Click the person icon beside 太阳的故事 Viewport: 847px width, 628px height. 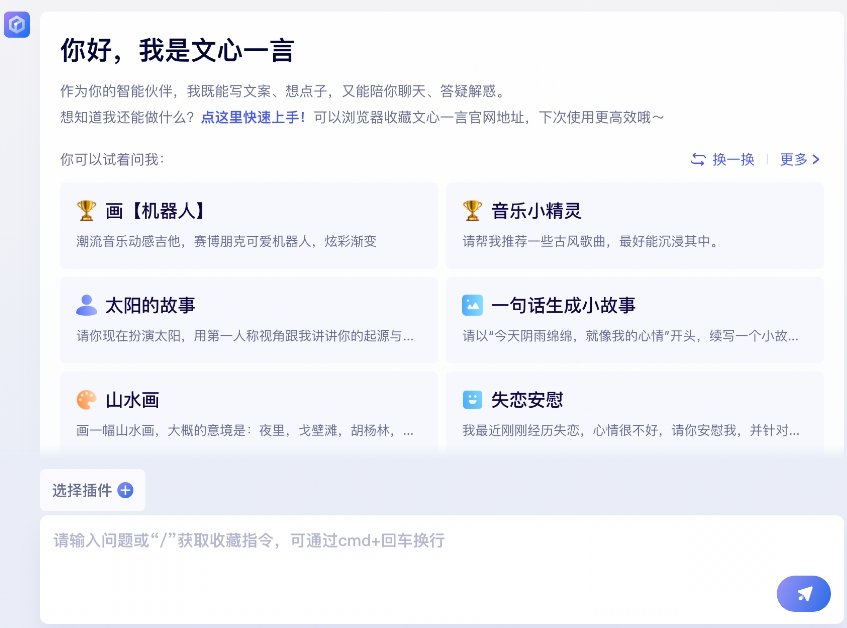pyautogui.click(x=86, y=305)
